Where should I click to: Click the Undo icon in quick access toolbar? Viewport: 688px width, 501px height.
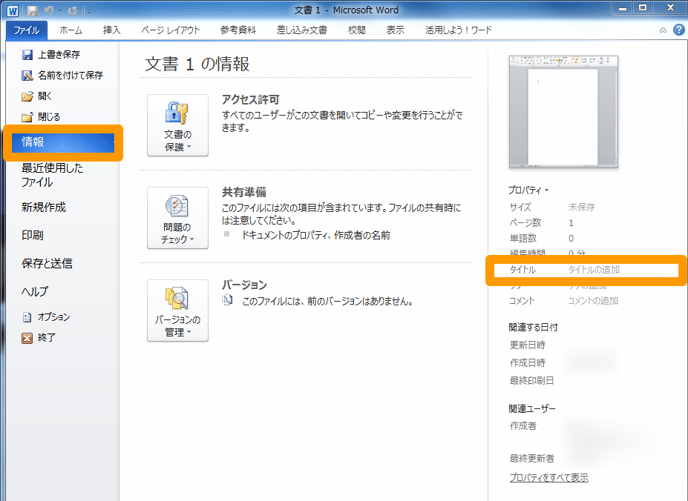(x=49, y=11)
